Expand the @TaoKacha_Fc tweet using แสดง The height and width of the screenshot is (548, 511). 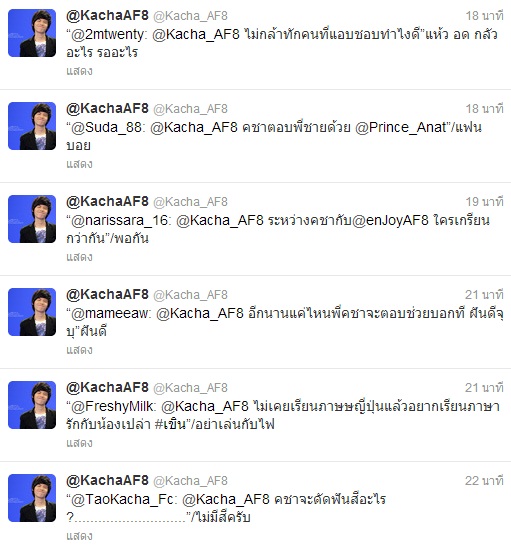tap(79, 536)
